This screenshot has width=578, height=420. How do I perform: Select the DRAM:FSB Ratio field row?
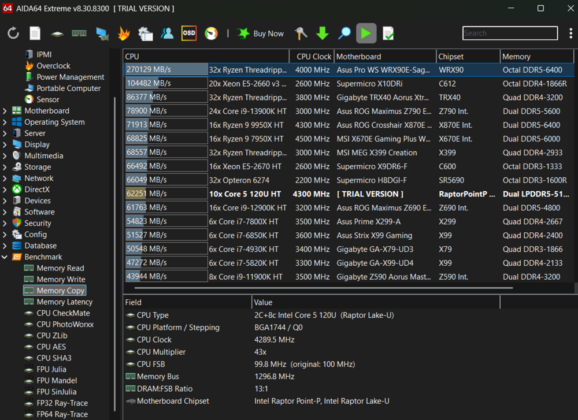[x=311, y=389]
